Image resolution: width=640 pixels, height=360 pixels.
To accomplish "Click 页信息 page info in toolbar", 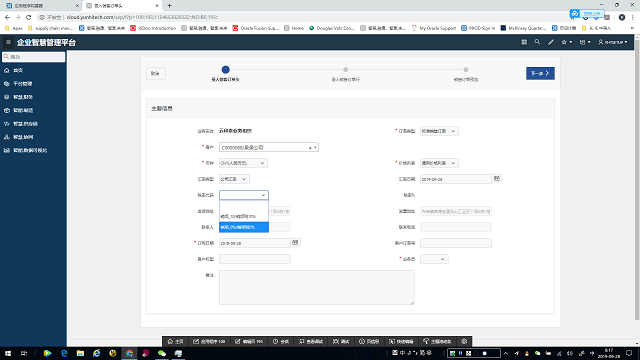I will coord(369,341).
